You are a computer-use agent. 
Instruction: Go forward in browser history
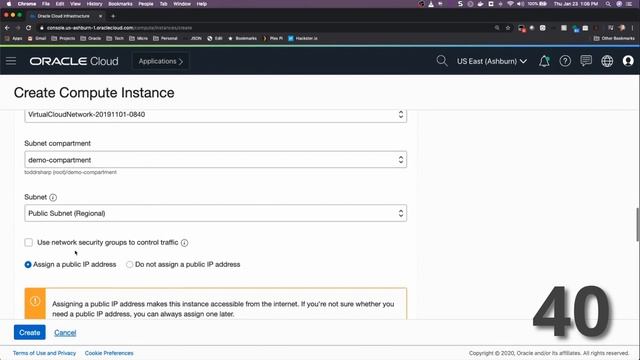pyautogui.click(x=18, y=28)
